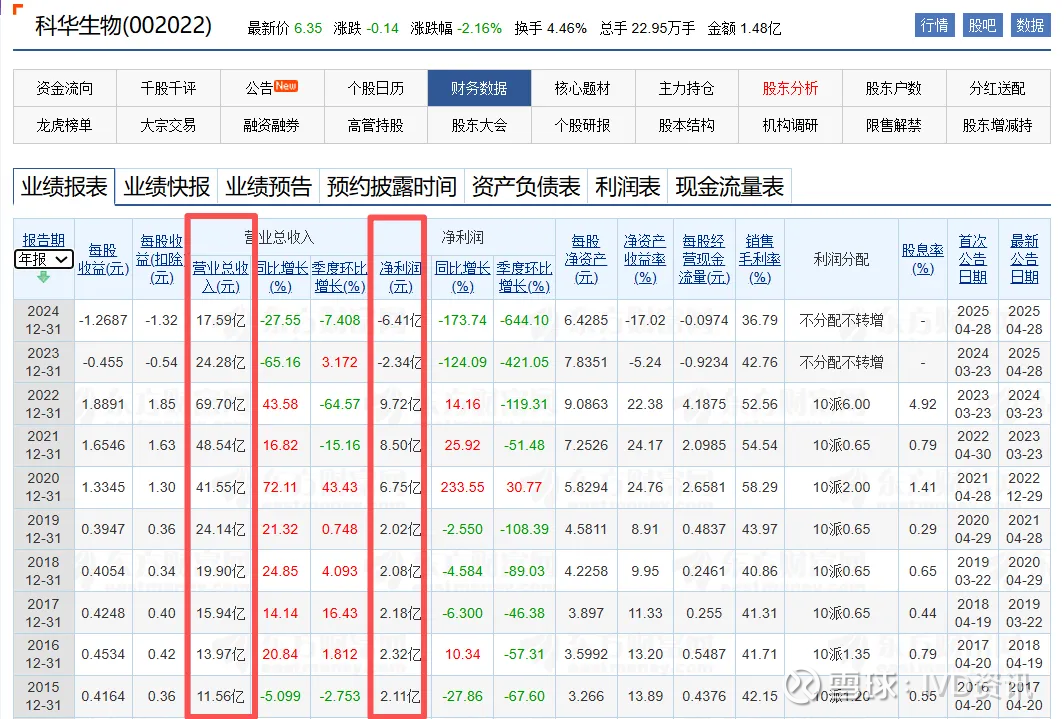
Task: Sort by the 每股收益(元) column header
Action: (x=103, y=259)
